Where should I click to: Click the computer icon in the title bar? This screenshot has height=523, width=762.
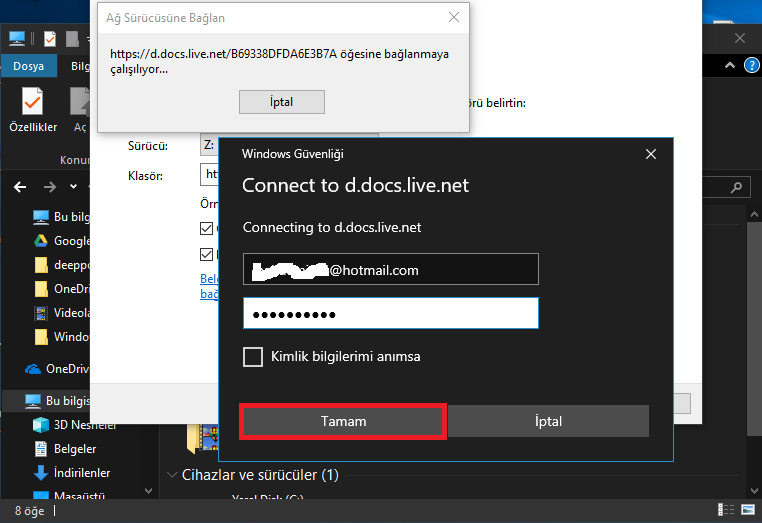(x=17, y=39)
